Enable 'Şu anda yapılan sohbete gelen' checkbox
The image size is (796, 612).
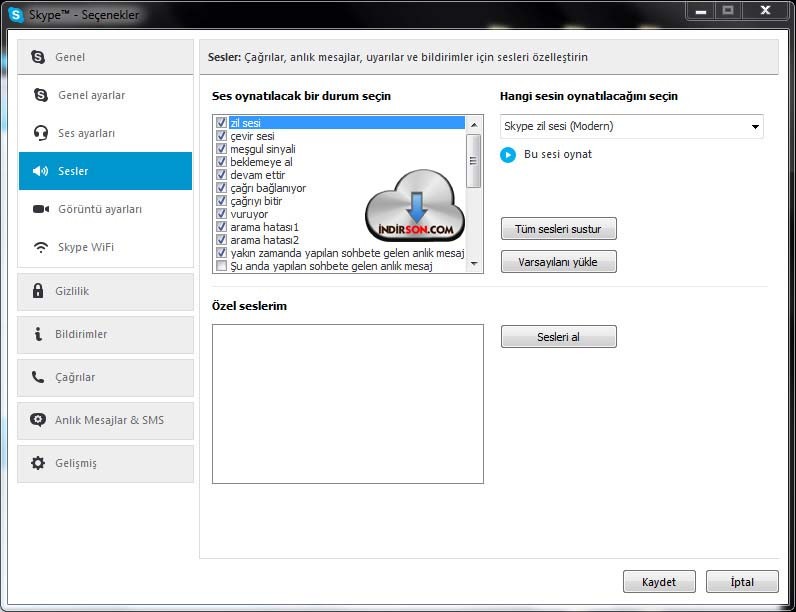221,266
